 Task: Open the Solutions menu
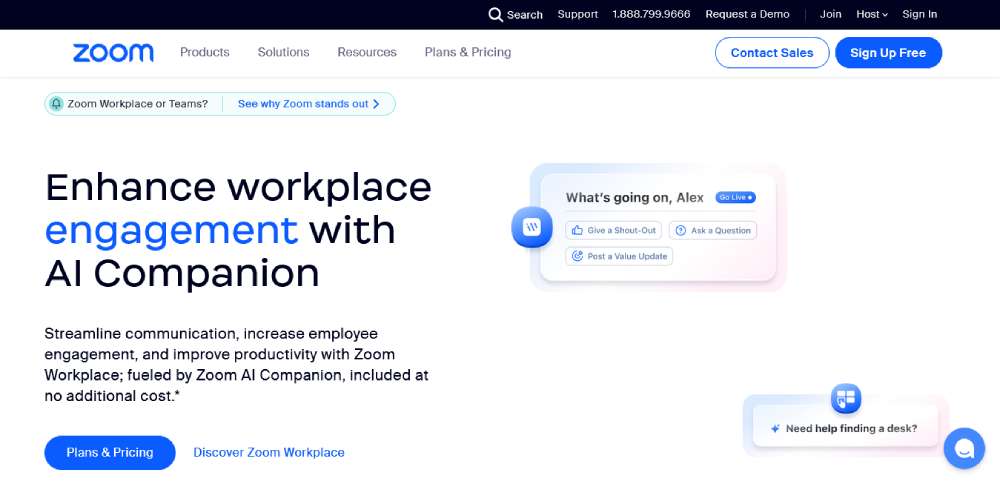tap(283, 52)
